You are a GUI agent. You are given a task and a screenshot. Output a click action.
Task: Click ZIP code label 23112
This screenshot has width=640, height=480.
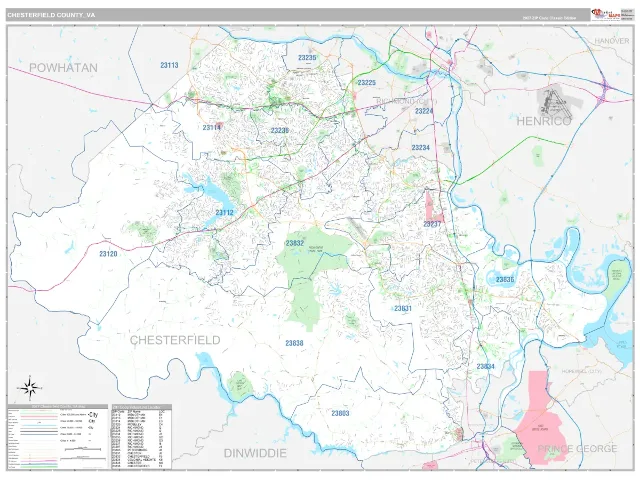point(224,213)
